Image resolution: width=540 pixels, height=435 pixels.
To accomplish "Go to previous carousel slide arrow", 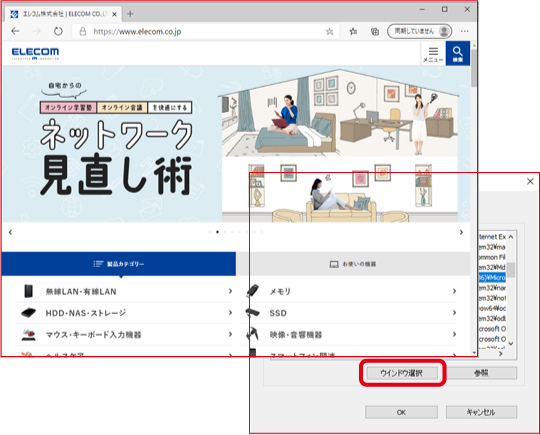I will click(10, 232).
